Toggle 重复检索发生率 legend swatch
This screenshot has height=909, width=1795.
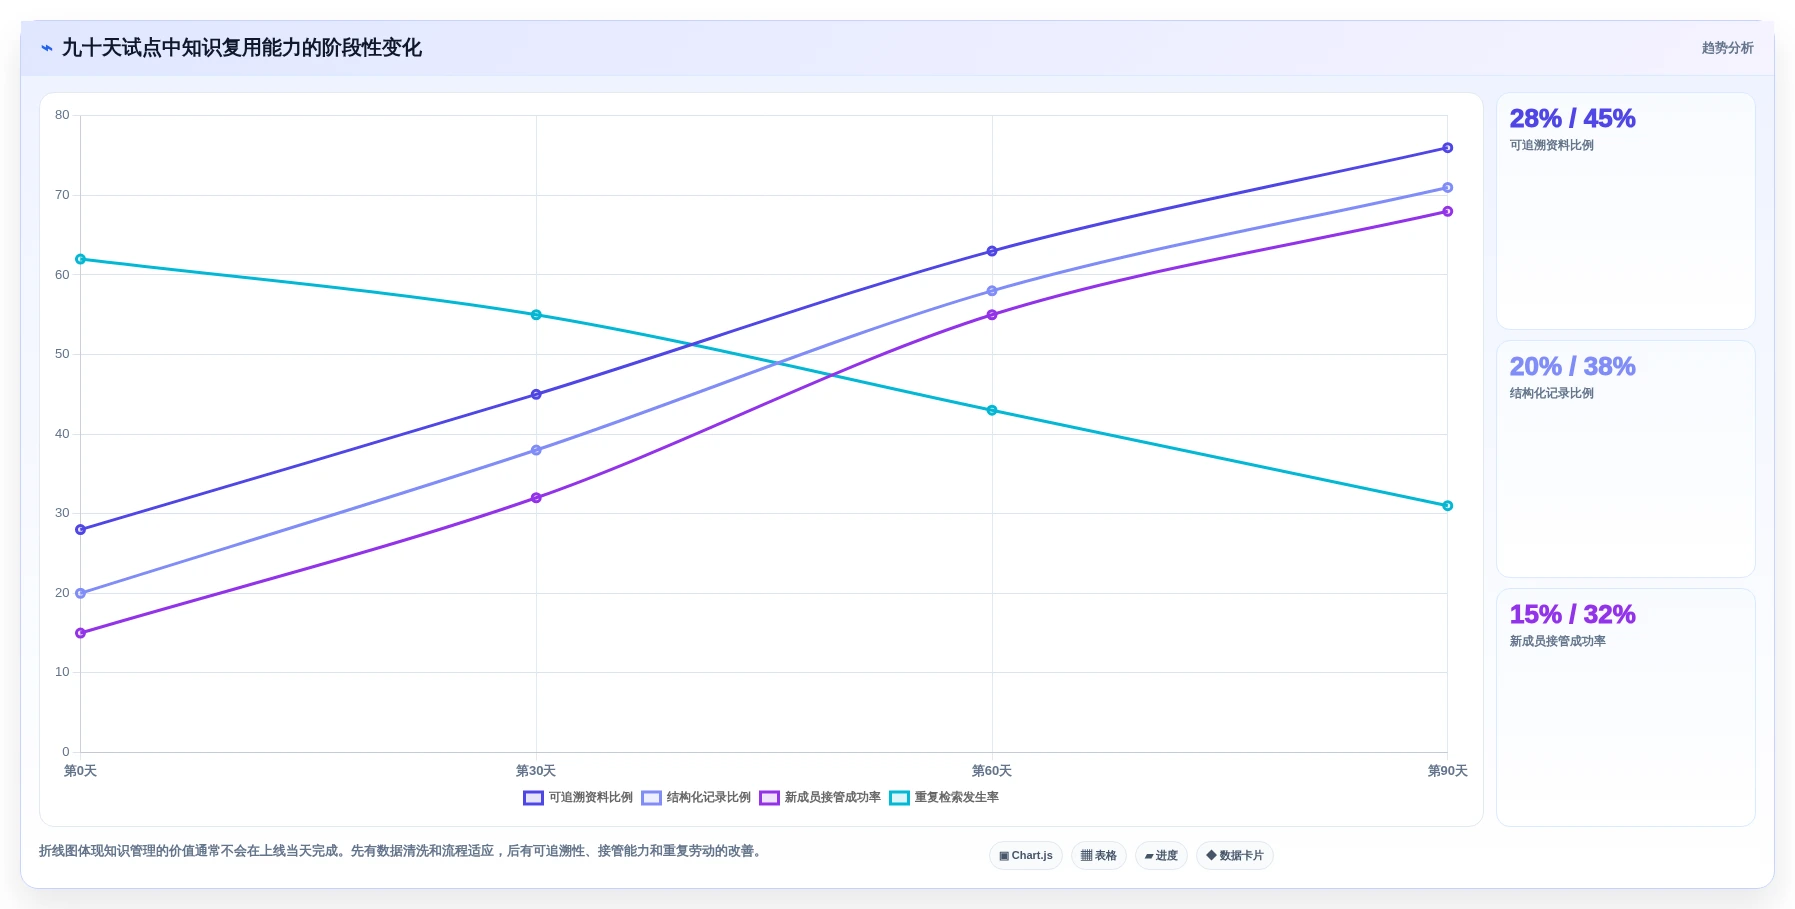(899, 798)
